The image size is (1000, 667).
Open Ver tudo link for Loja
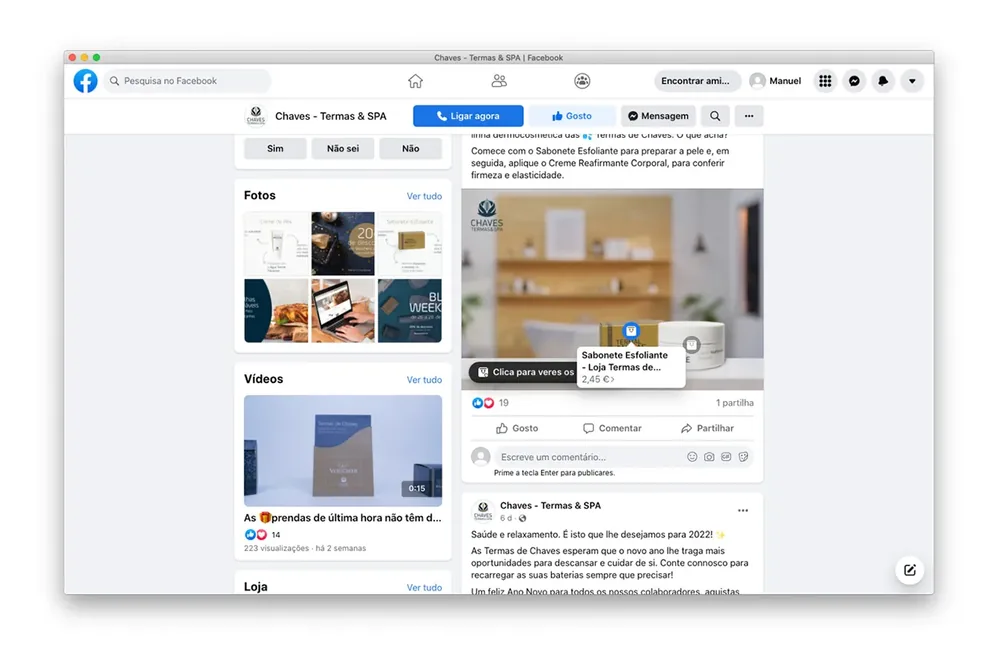click(424, 588)
